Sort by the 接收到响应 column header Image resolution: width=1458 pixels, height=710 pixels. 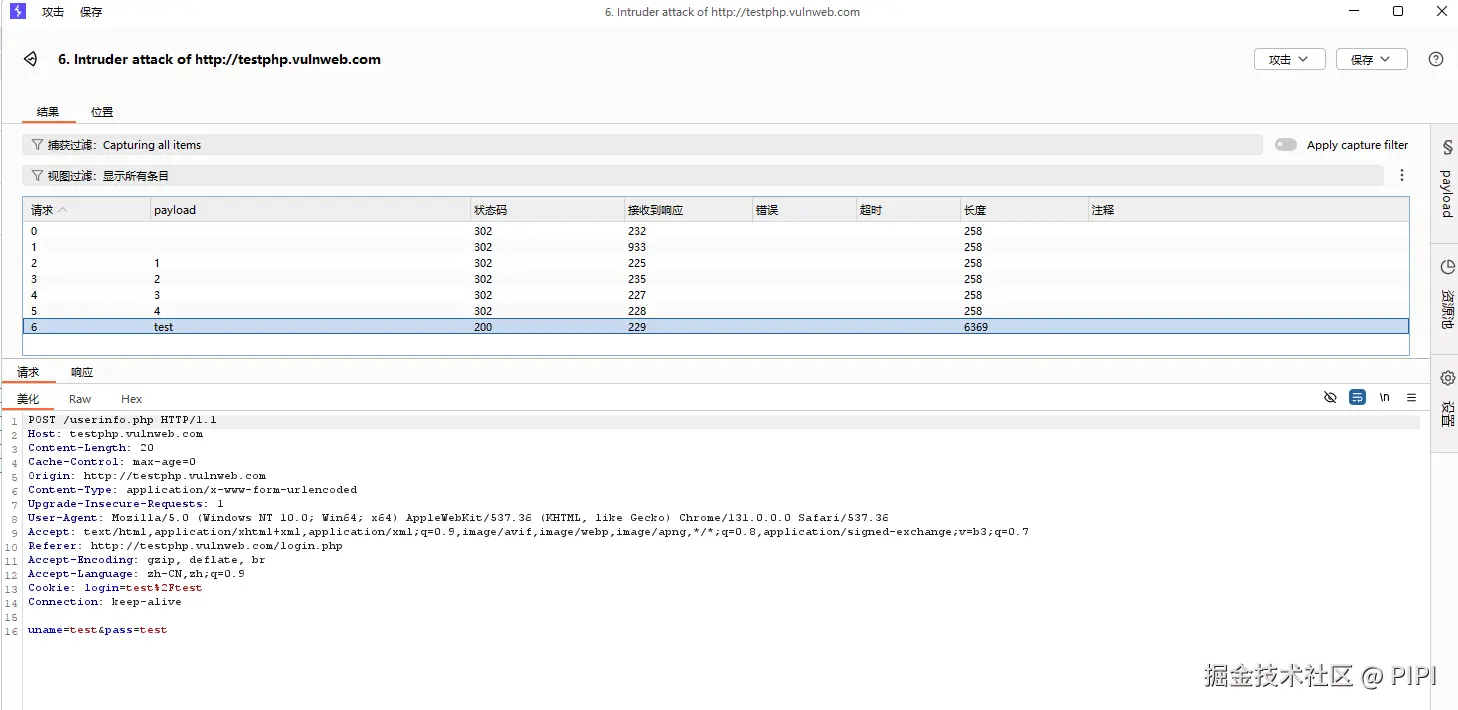point(688,210)
